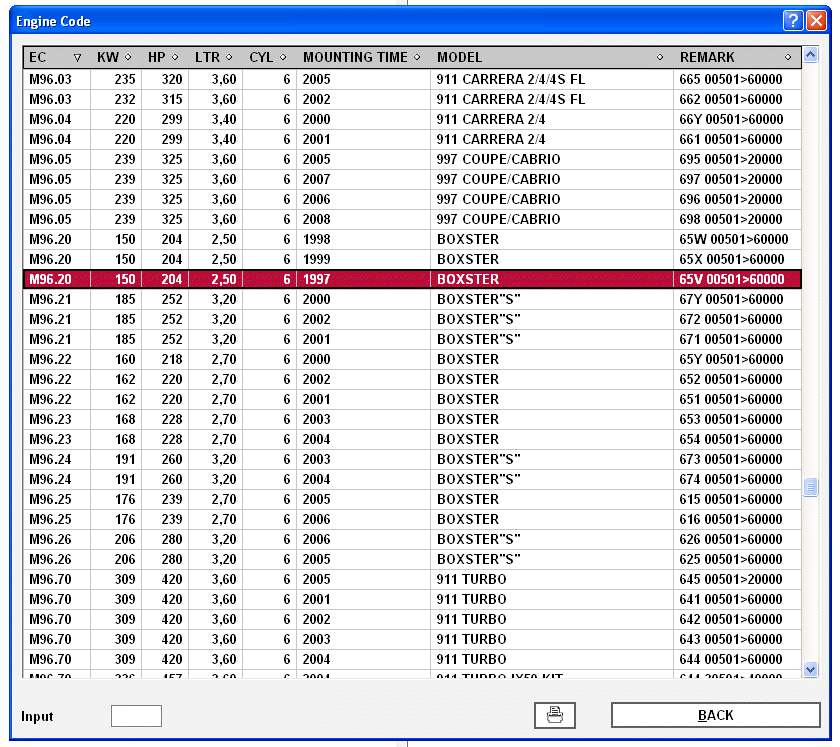840x747 pixels.
Task: Click the printer icon button
Action: (555, 715)
